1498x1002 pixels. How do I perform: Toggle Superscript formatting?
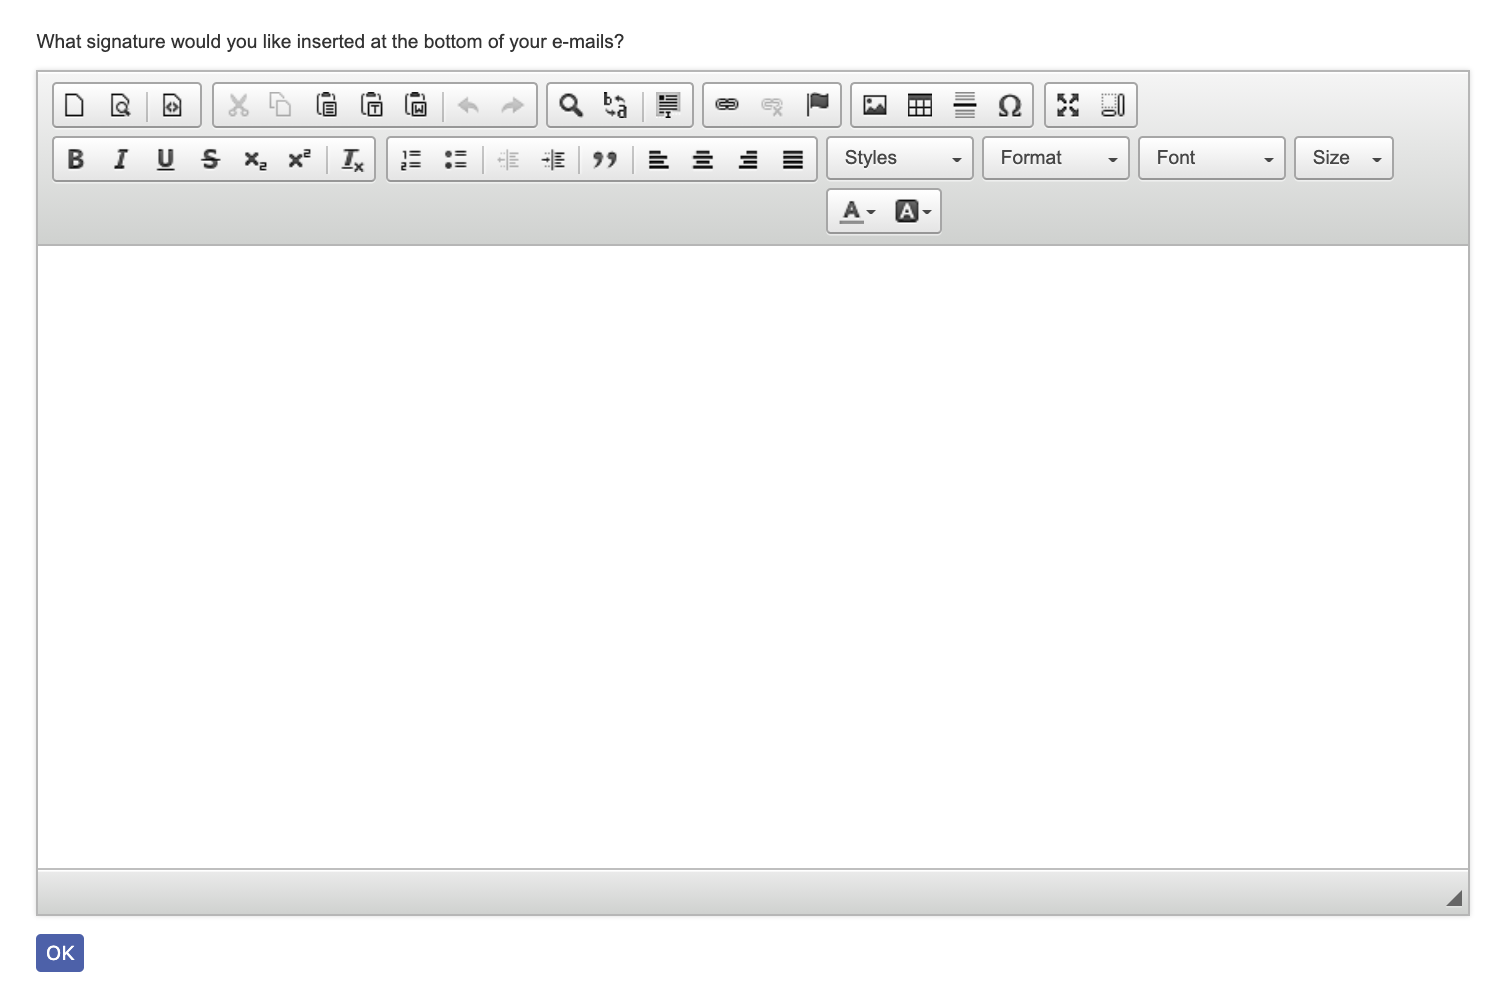(300, 159)
